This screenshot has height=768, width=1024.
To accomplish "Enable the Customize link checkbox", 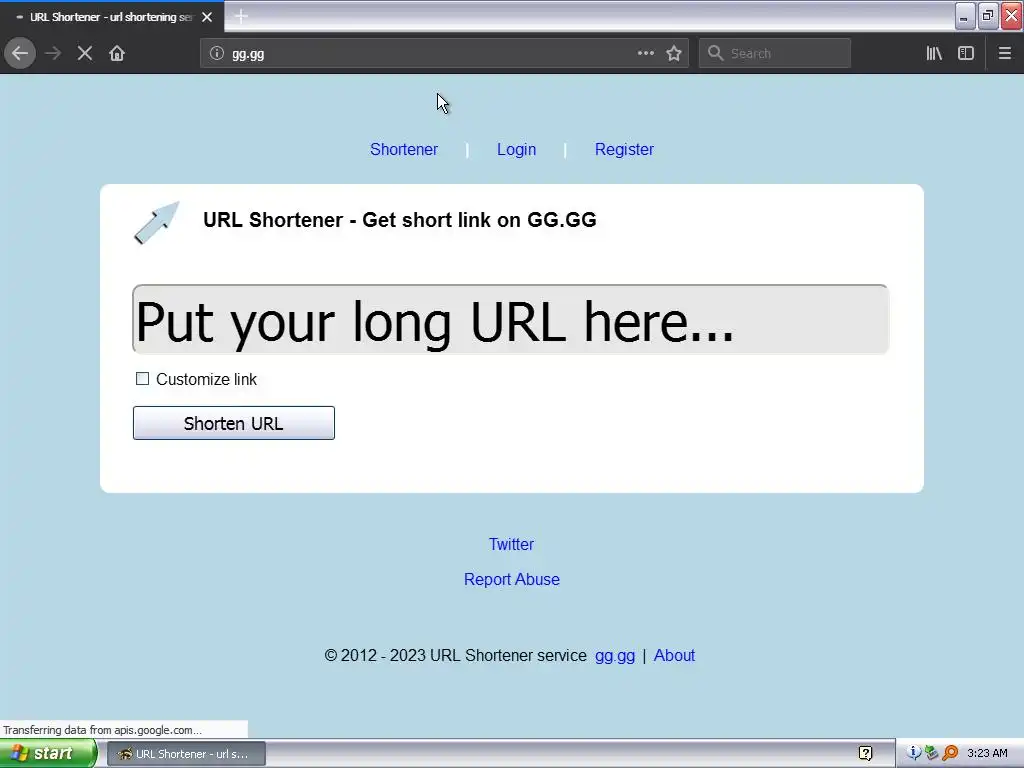I will (142, 379).
